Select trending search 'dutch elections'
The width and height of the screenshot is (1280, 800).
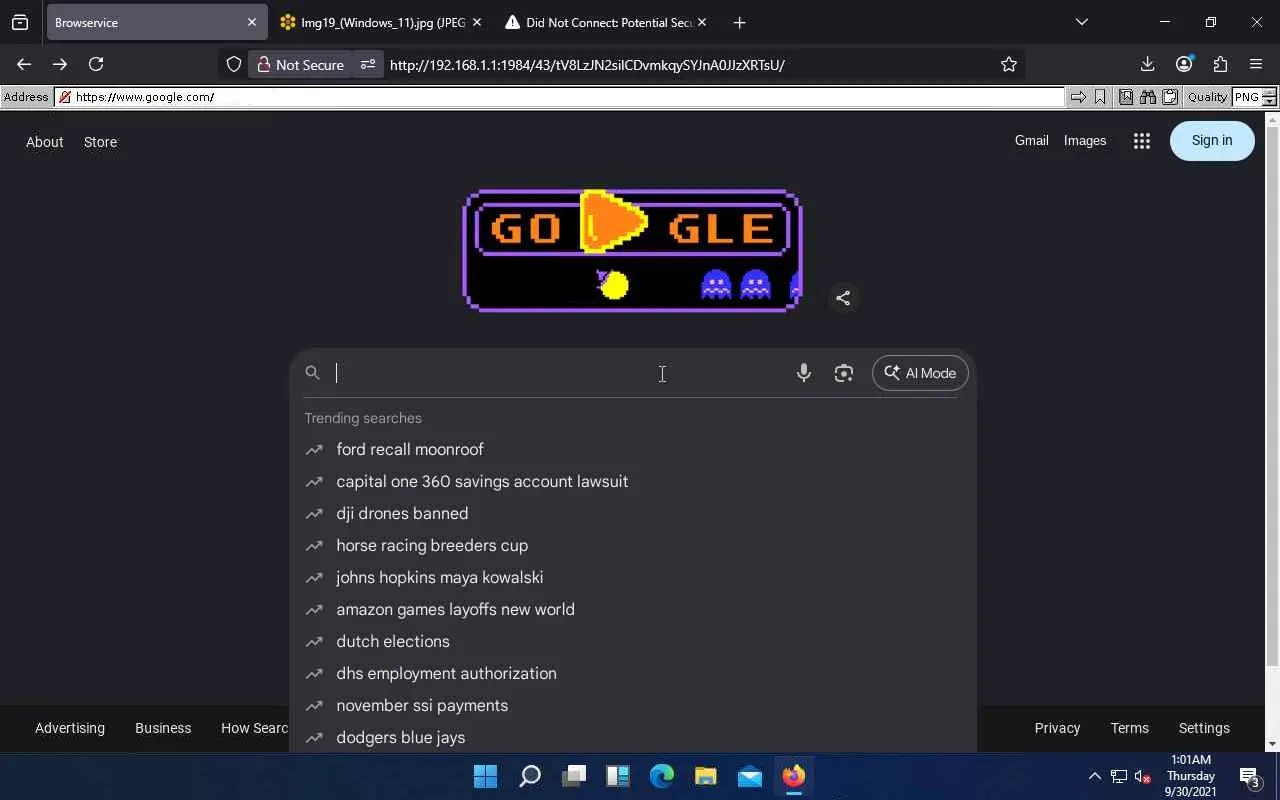[633, 641]
